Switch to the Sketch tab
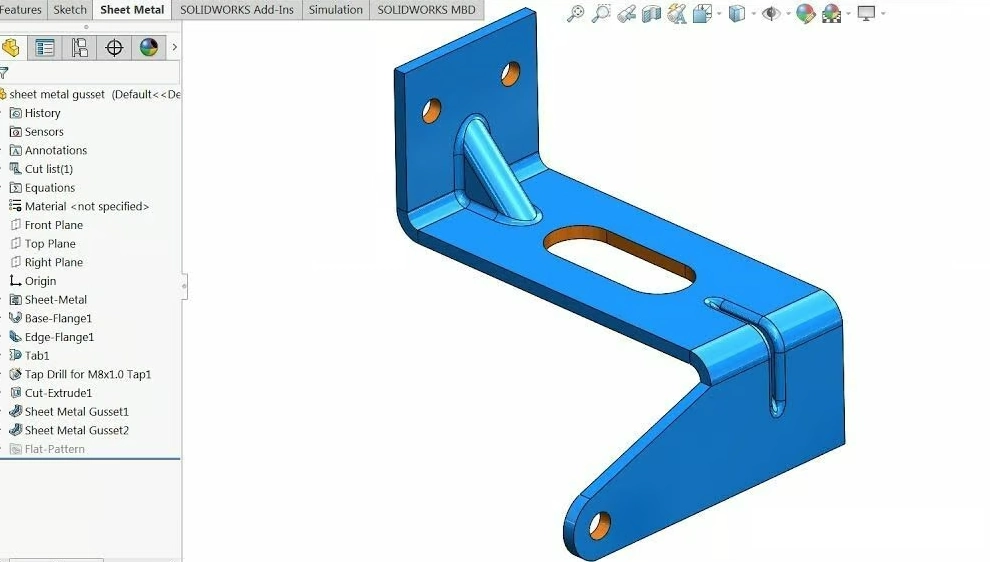 [x=70, y=10]
